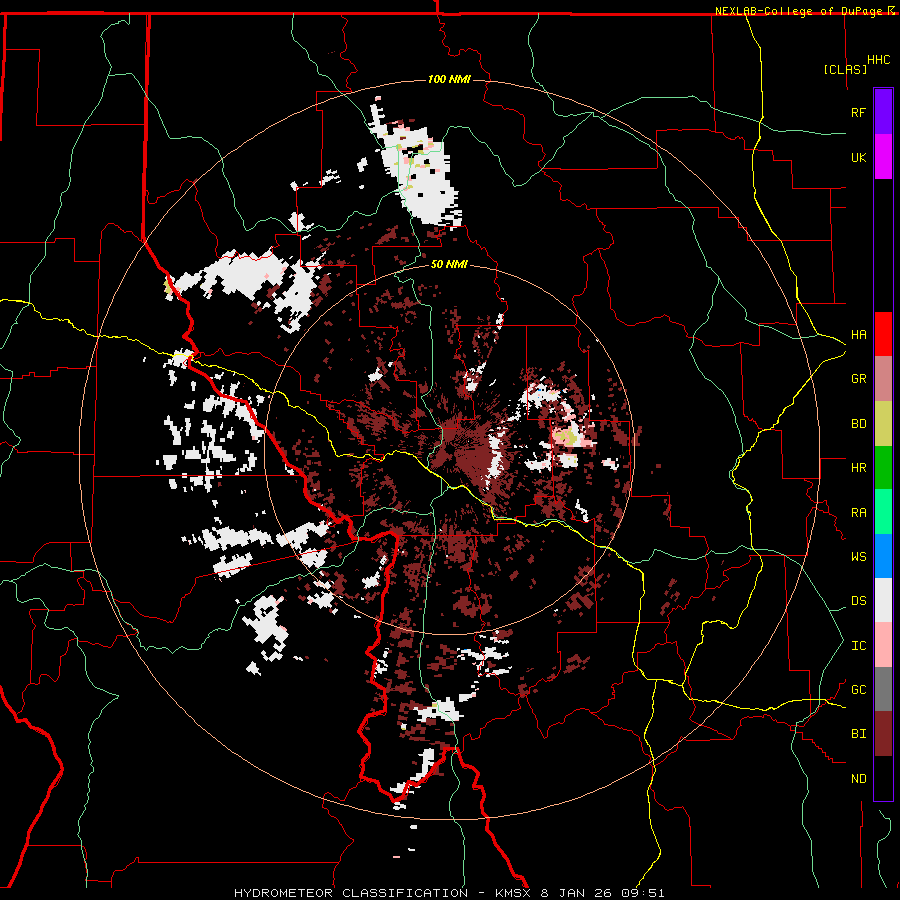Click the RF purple legend swatch
Viewport: 900px width, 900px height.
click(x=883, y=112)
